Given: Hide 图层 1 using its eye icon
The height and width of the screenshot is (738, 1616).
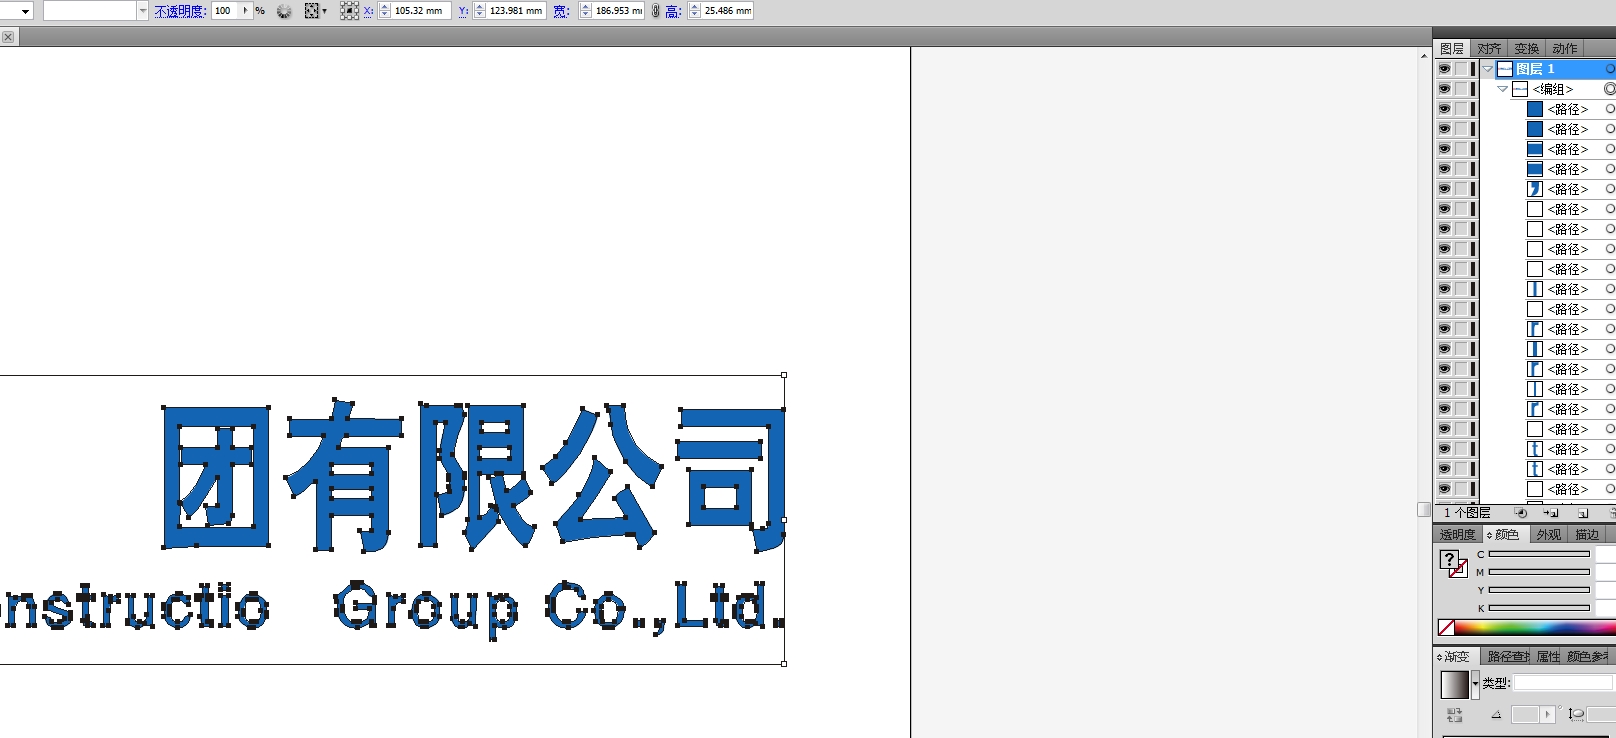Looking at the screenshot, I should (x=1444, y=69).
